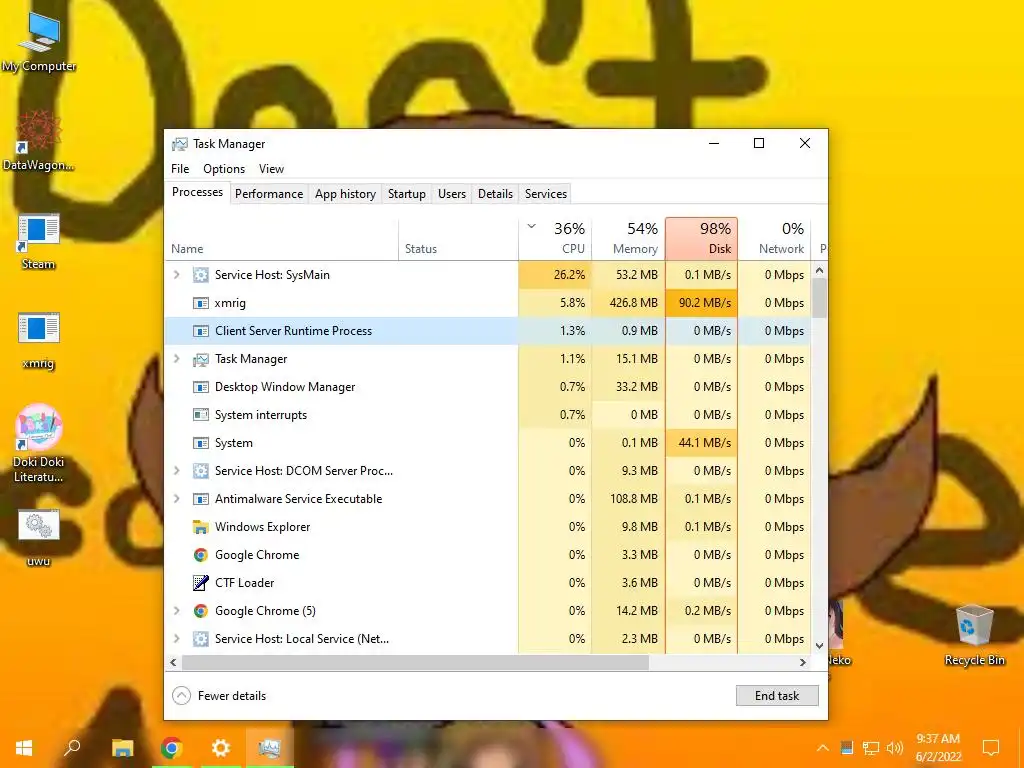Show hidden system tray icons
The height and width of the screenshot is (768, 1024).
[x=823, y=748]
